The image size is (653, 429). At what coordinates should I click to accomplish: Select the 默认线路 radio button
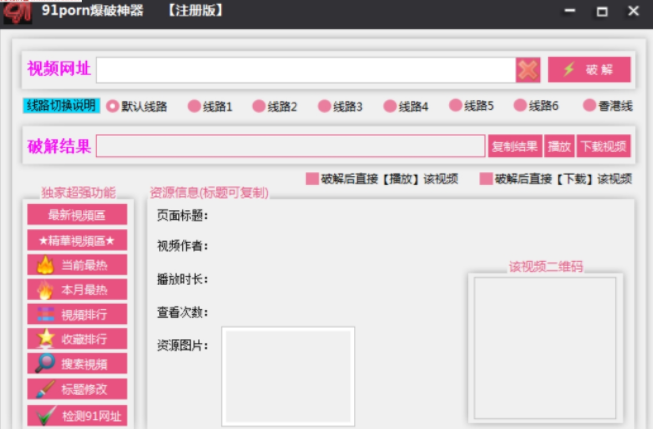(x=113, y=106)
